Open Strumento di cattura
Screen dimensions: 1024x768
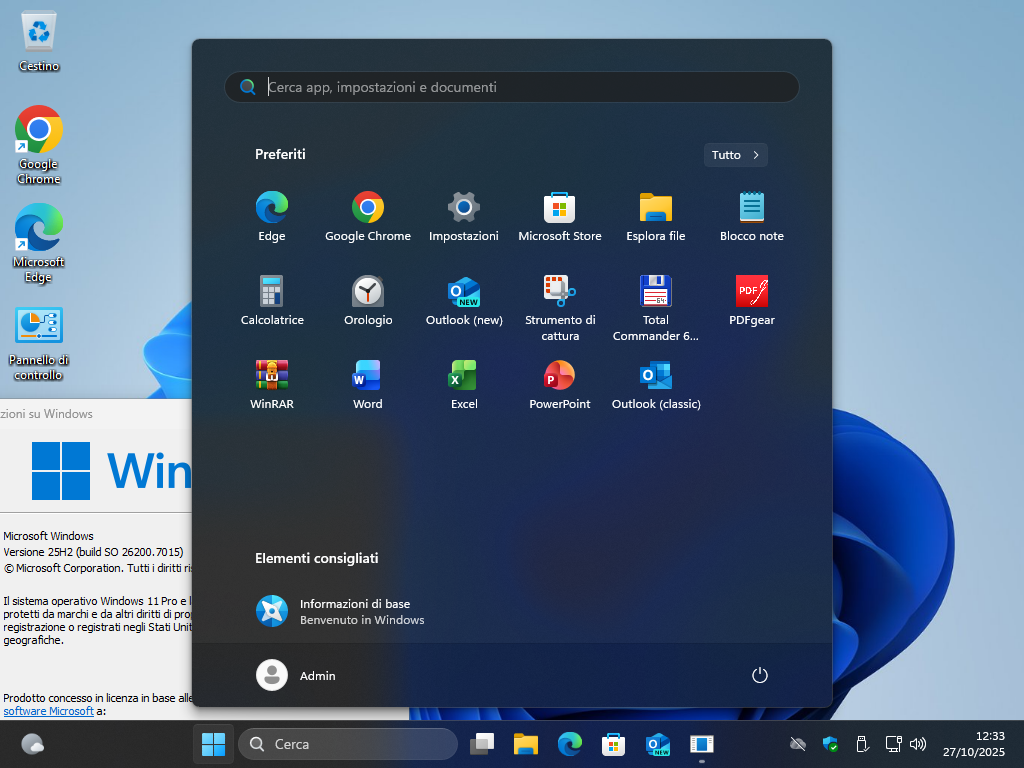pyautogui.click(x=560, y=309)
